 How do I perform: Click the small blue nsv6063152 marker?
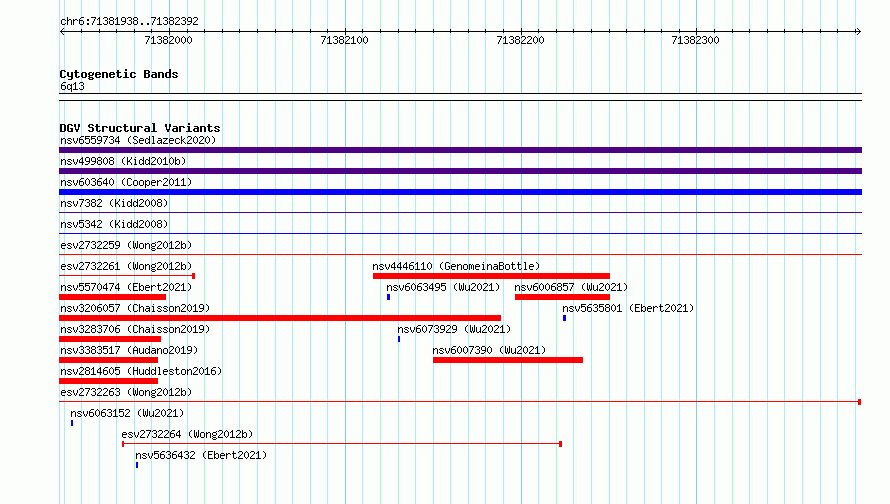click(x=72, y=423)
